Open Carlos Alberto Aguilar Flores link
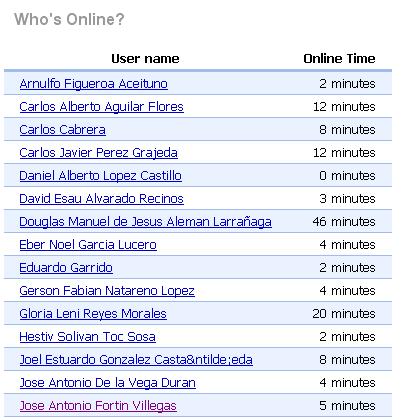The width and height of the screenshot is (408, 418). pos(101,107)
